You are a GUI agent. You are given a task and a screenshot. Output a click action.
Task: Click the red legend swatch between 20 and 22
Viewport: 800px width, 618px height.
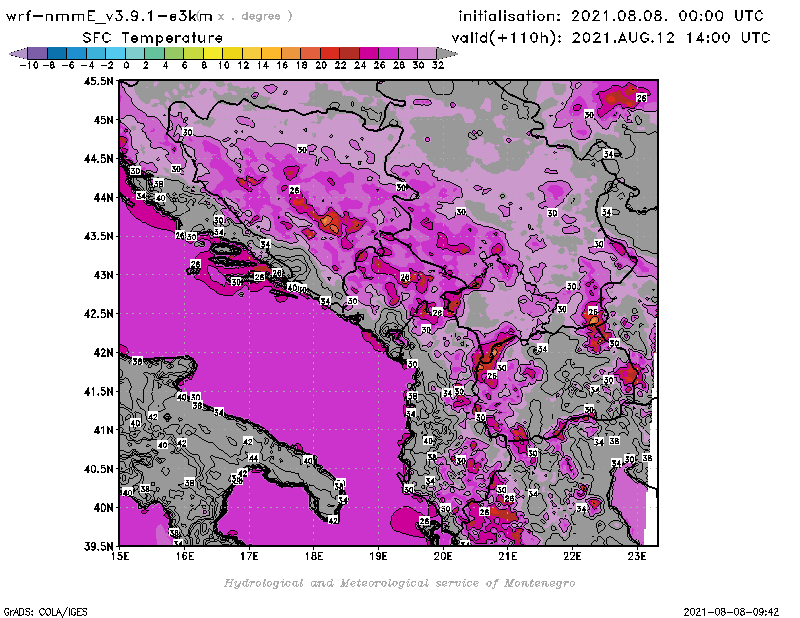(330, 53)
